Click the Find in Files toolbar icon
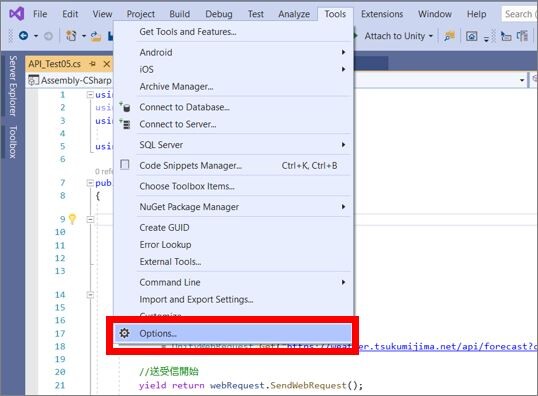538x396 pixels. coord(449,36)
